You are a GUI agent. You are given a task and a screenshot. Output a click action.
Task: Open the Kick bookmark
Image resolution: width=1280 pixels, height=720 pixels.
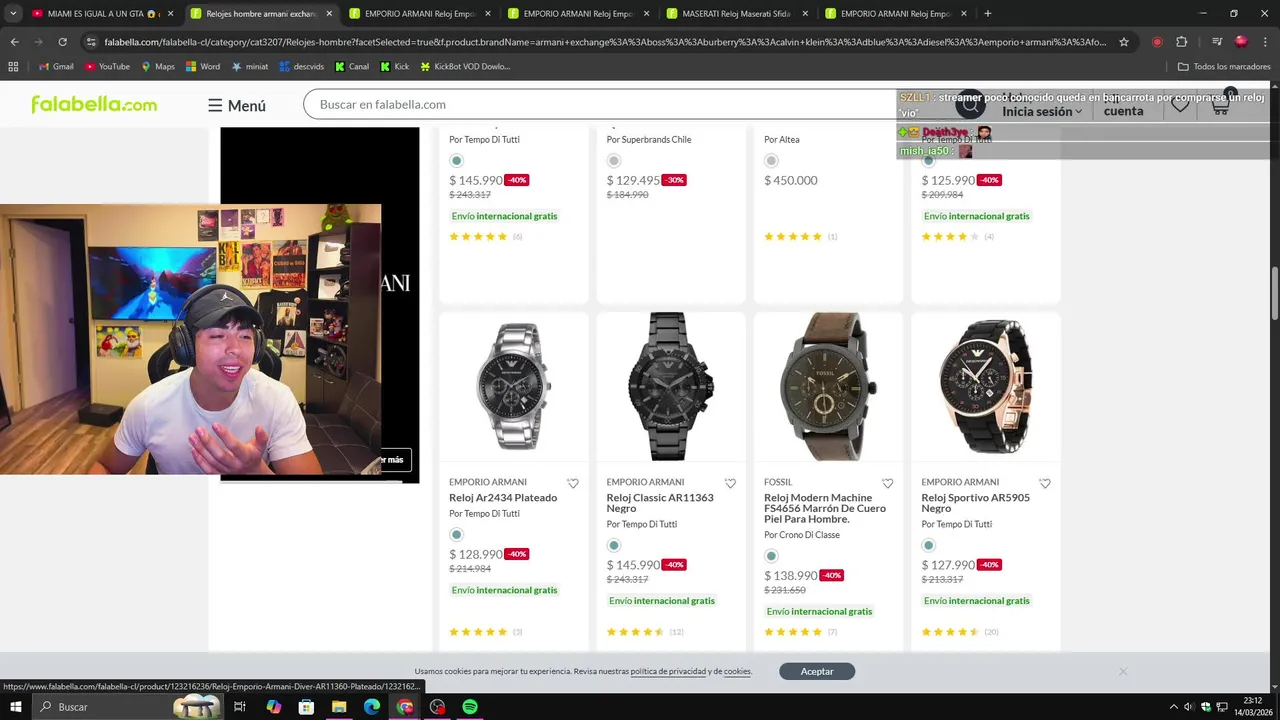pos(395,66)
